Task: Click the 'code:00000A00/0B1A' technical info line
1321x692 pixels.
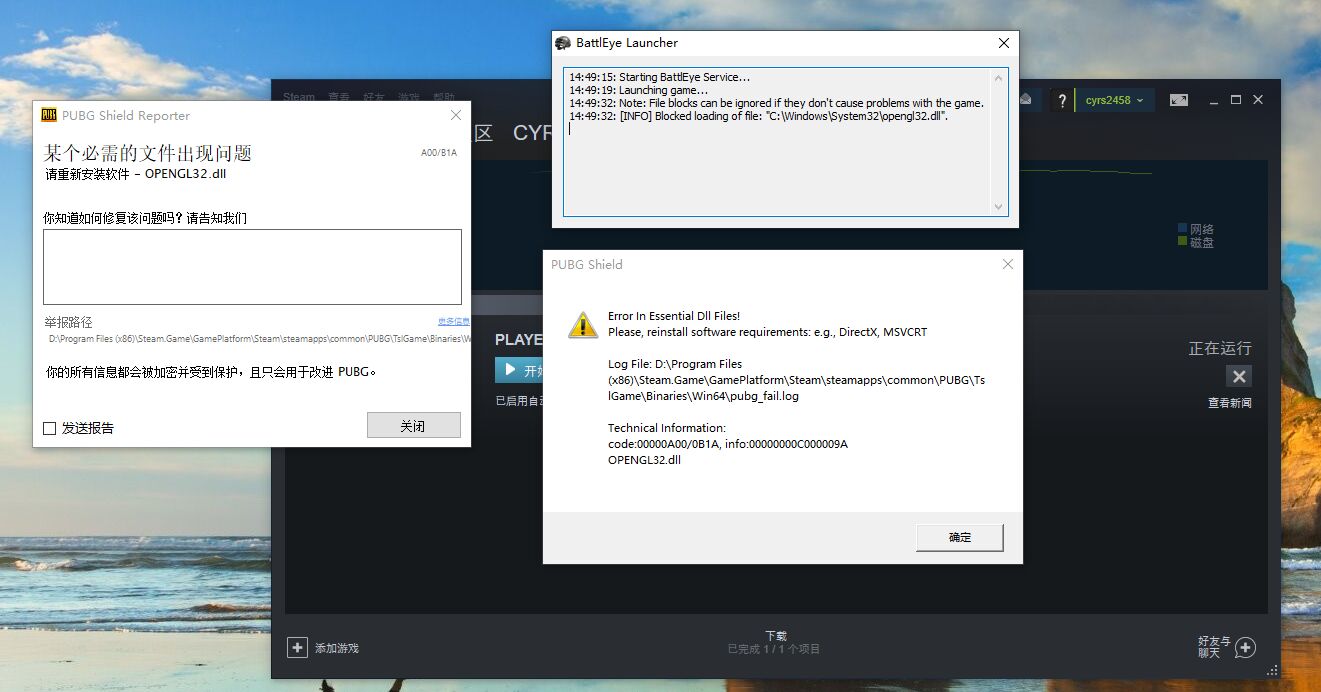Action: click(728, 444)
